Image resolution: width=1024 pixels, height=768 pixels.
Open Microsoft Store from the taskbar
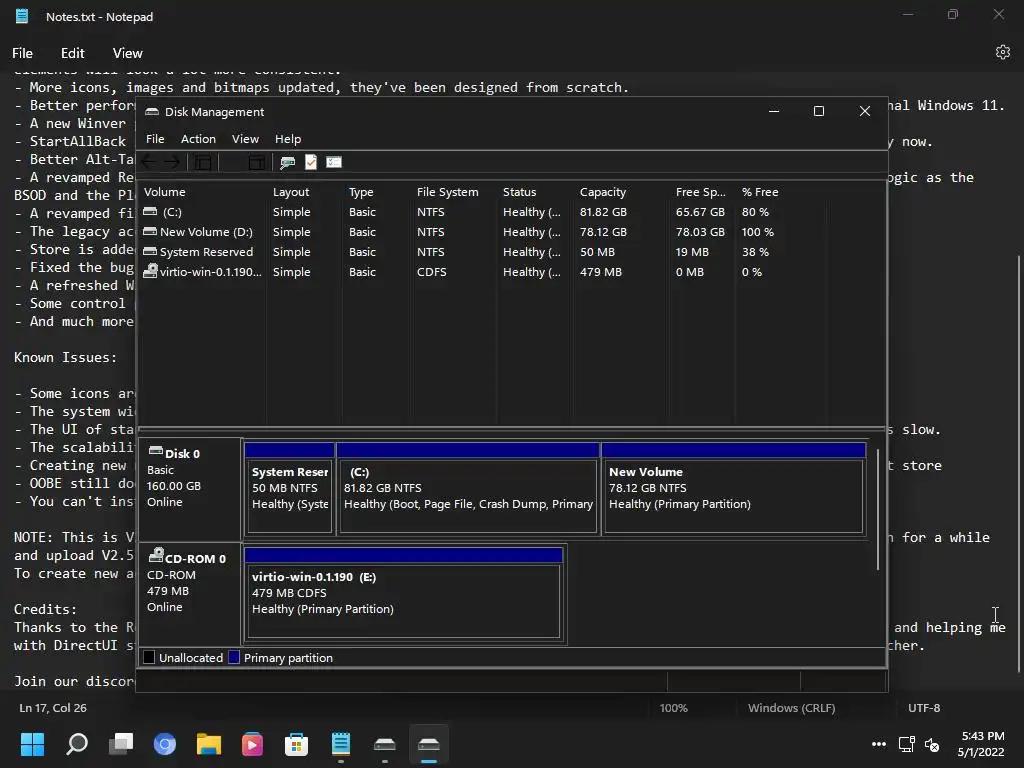click(296, 744)
